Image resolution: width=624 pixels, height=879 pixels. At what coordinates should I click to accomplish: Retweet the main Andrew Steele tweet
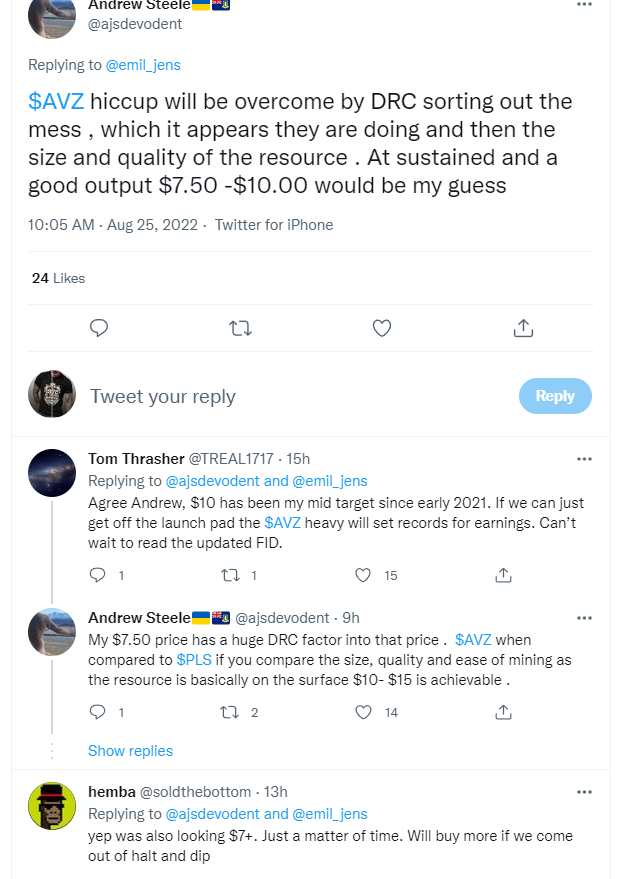[240, 328]
